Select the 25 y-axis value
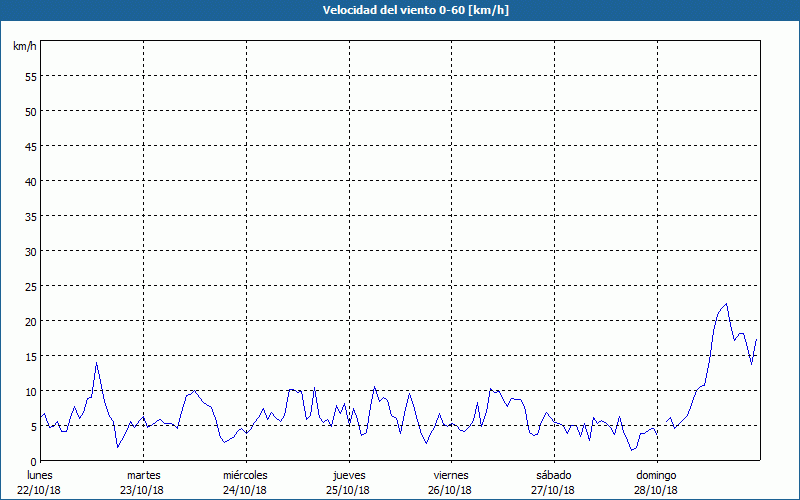 tap(31, 287)
